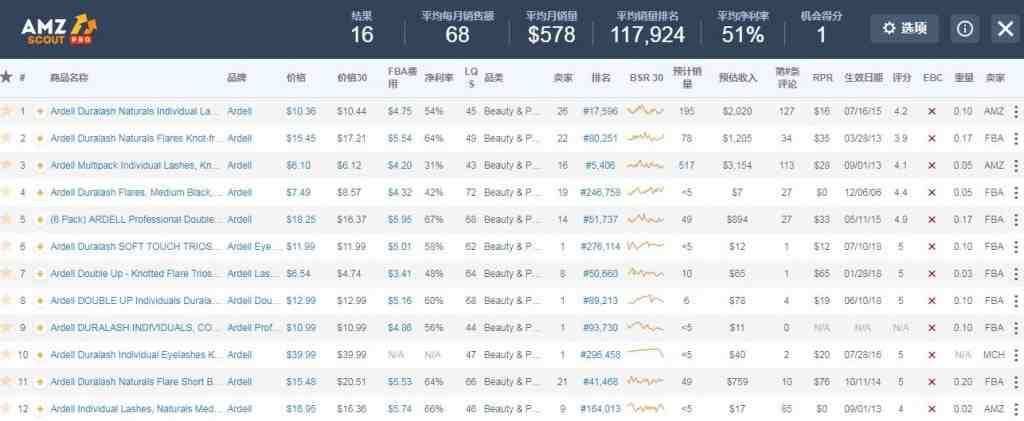Open more-options dots for row 3
1024x421 pixels.
click(x=1016, y=166)
